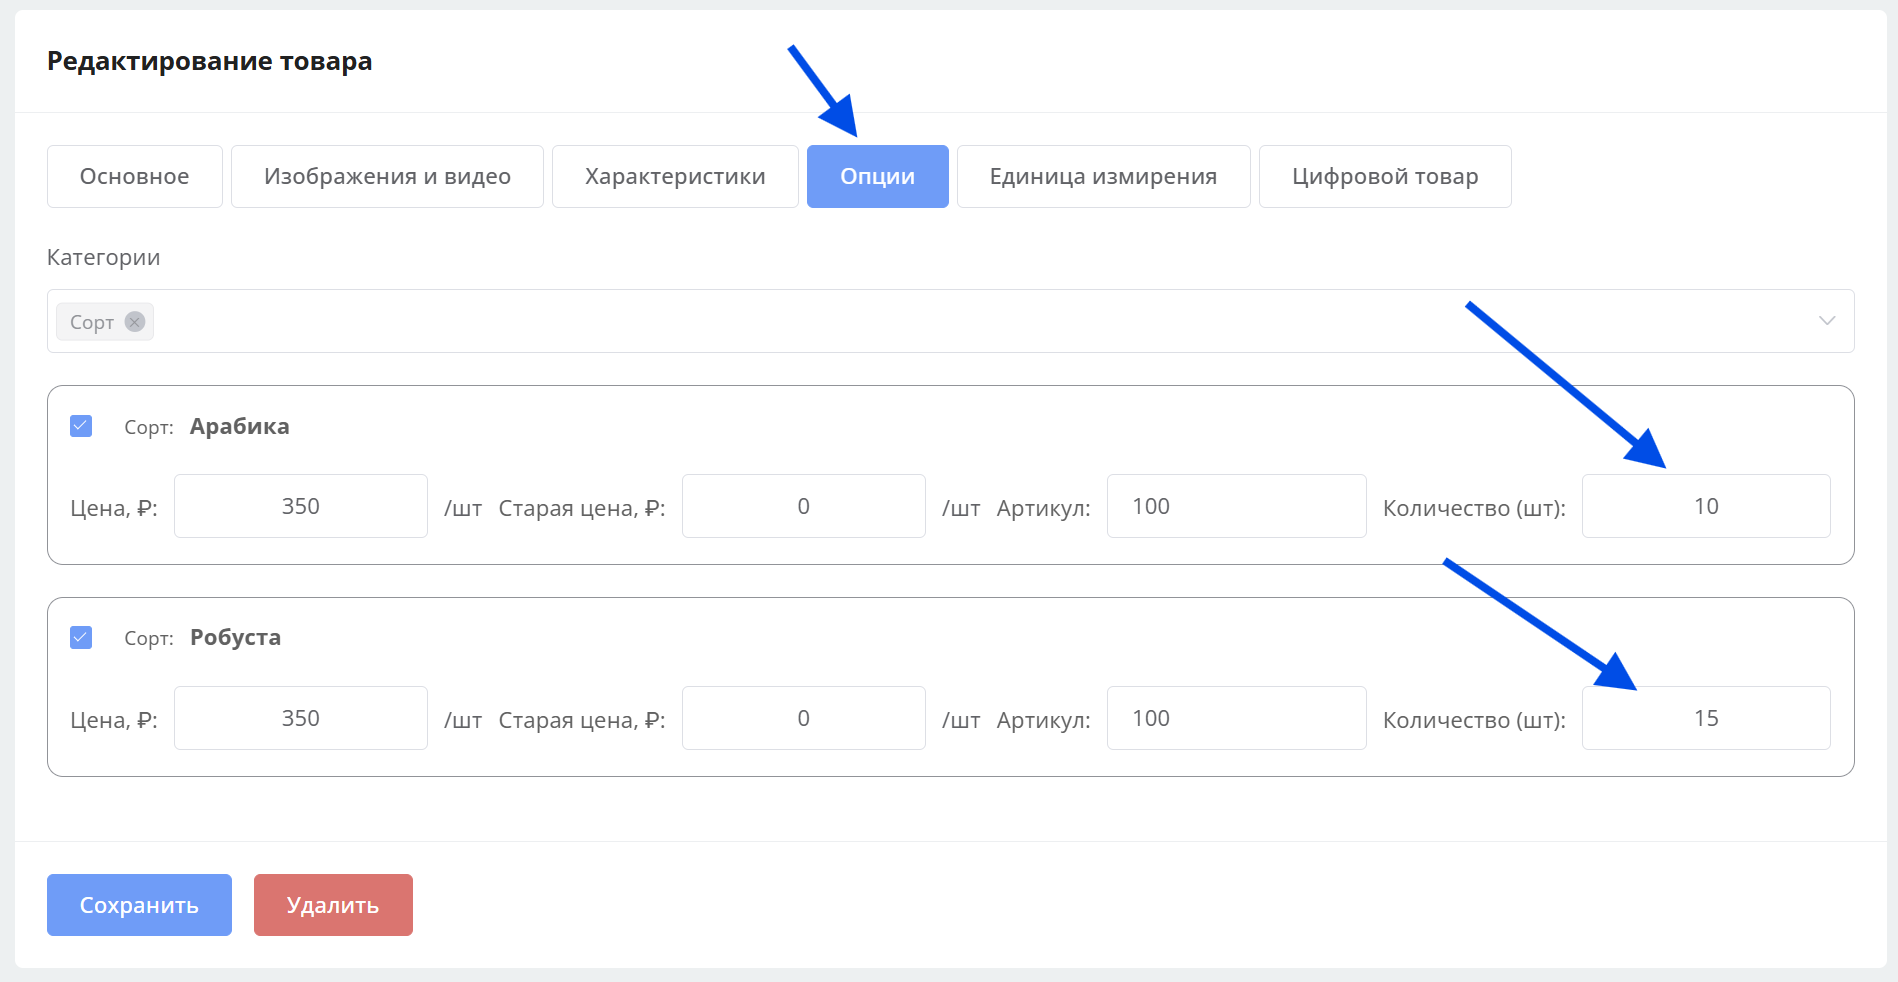The height and width of the screenshot is (982, 1898).
Task: Open the Изображения и видео tab
Action: coord(387,177)
